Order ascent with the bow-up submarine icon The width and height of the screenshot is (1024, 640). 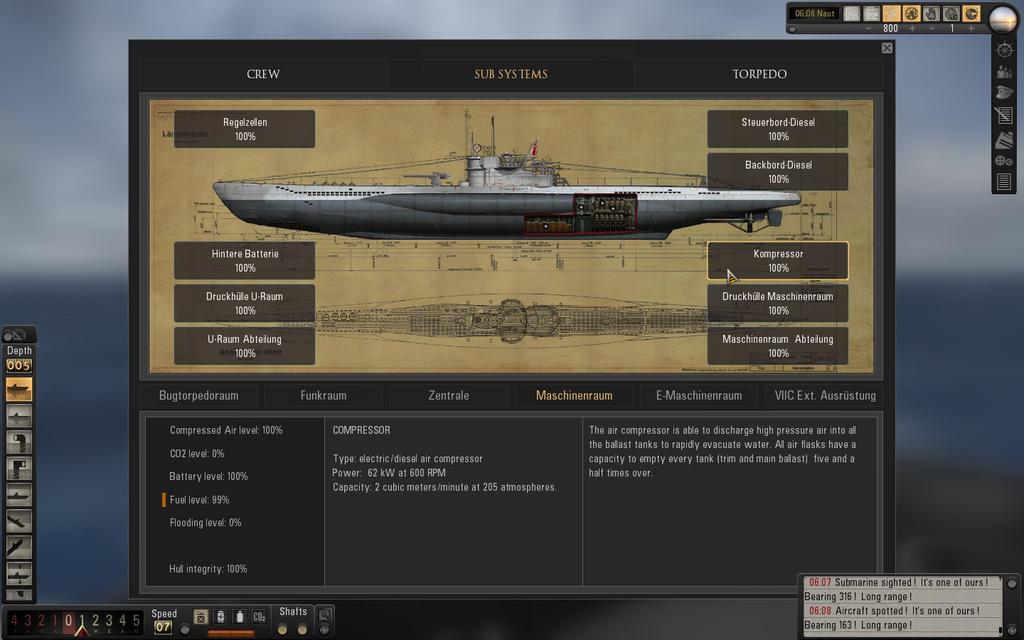click(x=19, y=547)
